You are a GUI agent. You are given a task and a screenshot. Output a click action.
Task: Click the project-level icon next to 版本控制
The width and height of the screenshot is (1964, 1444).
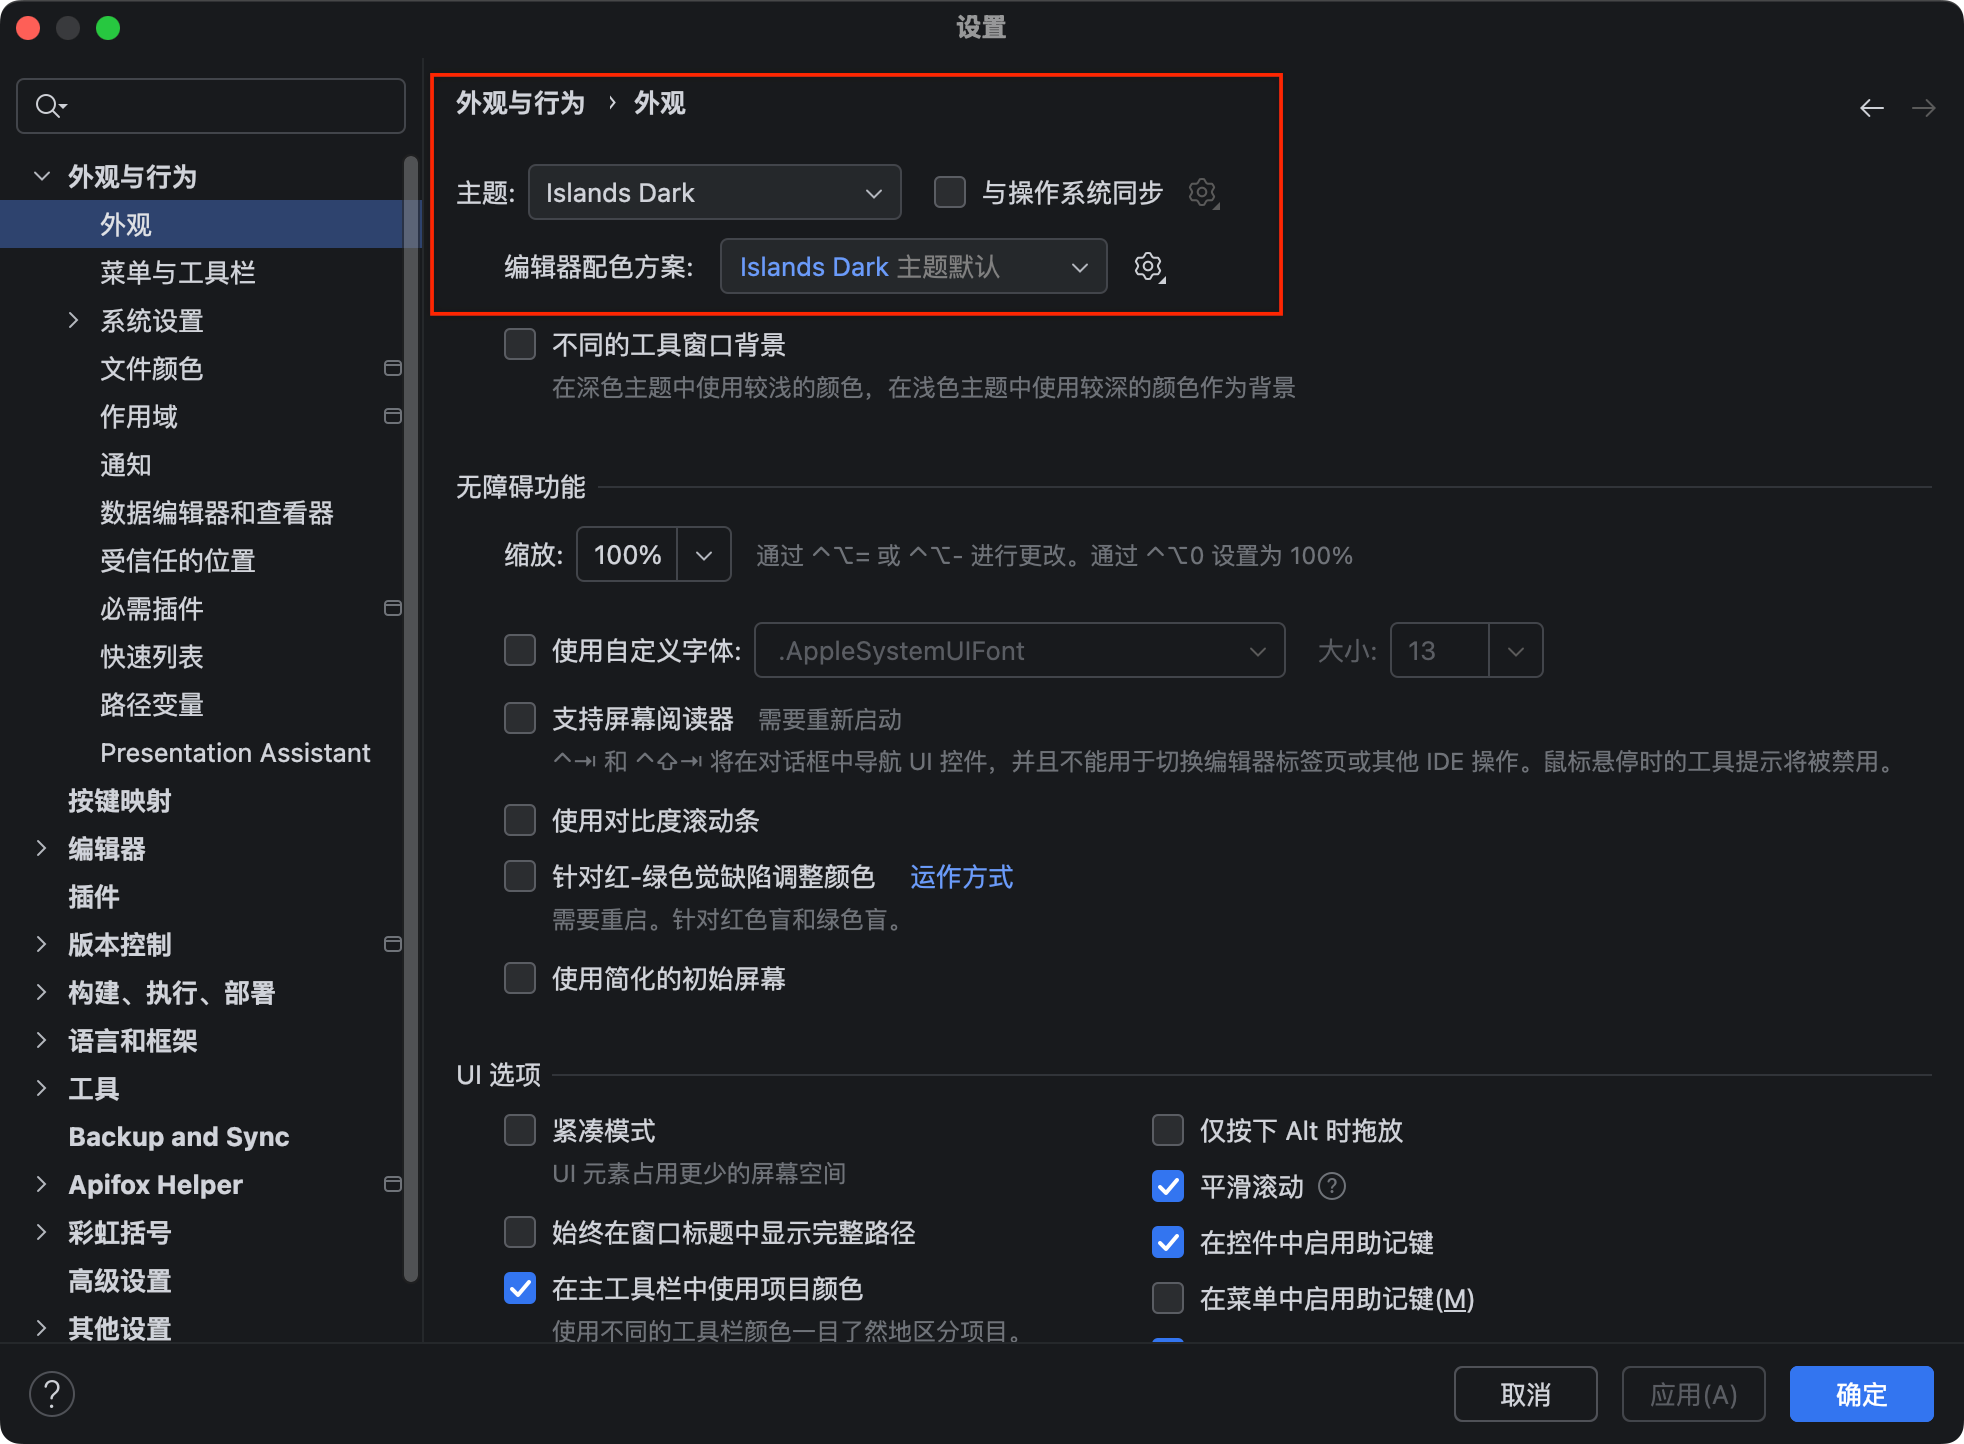click(393, 944)
